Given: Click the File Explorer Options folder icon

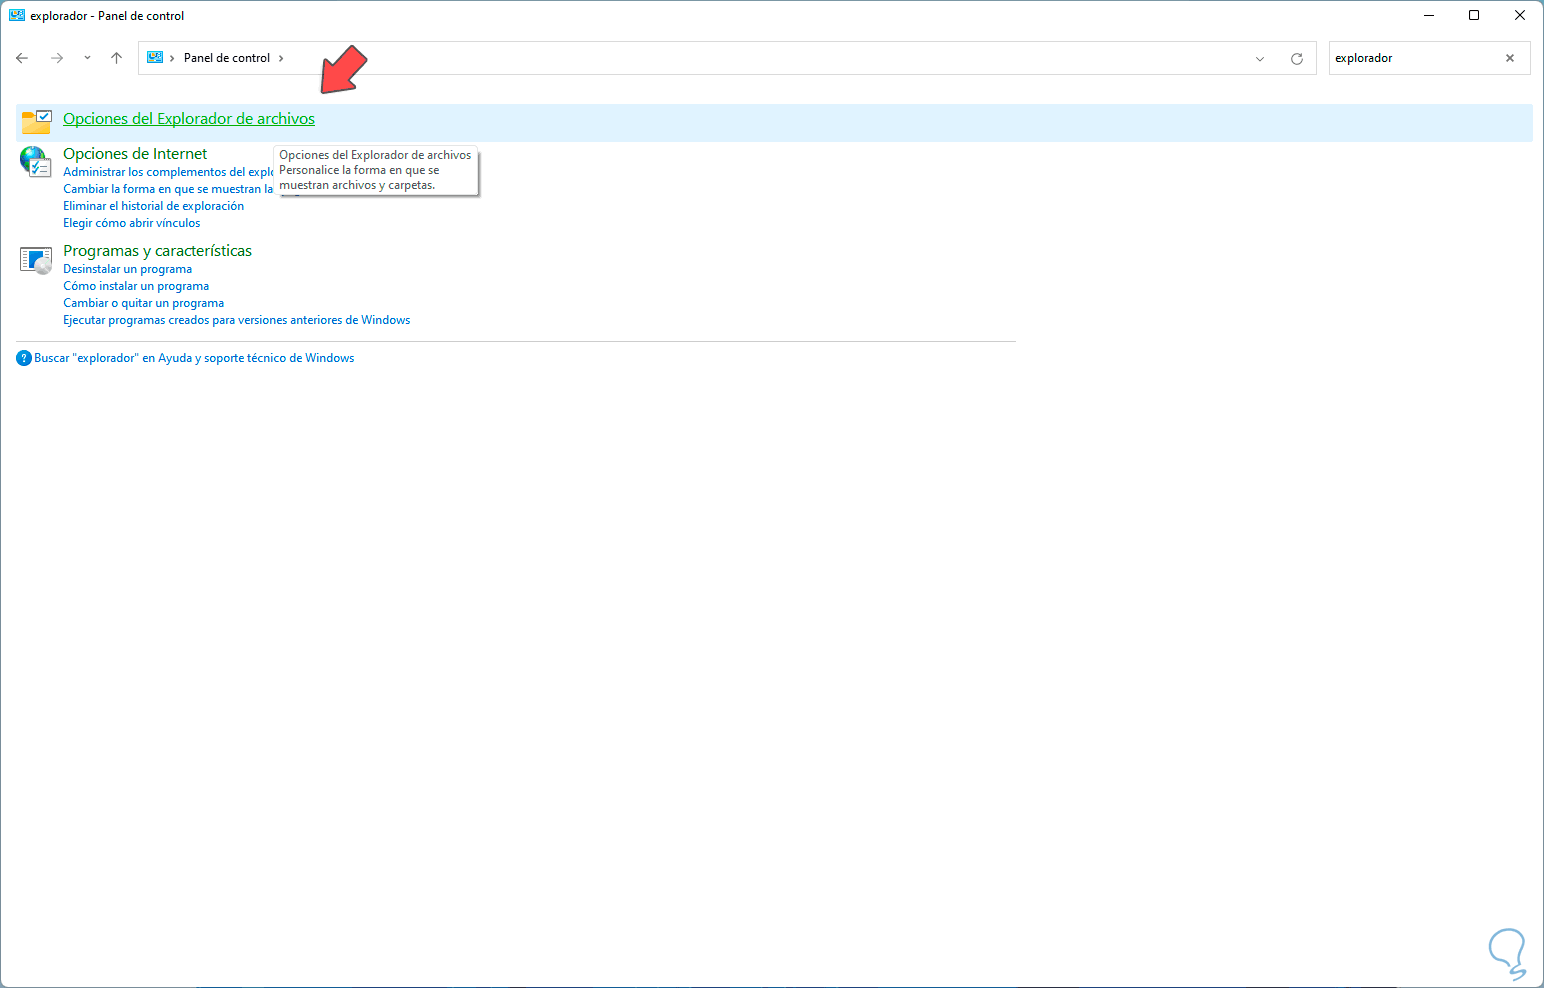Looking at the screenshot, I should 36,122.
